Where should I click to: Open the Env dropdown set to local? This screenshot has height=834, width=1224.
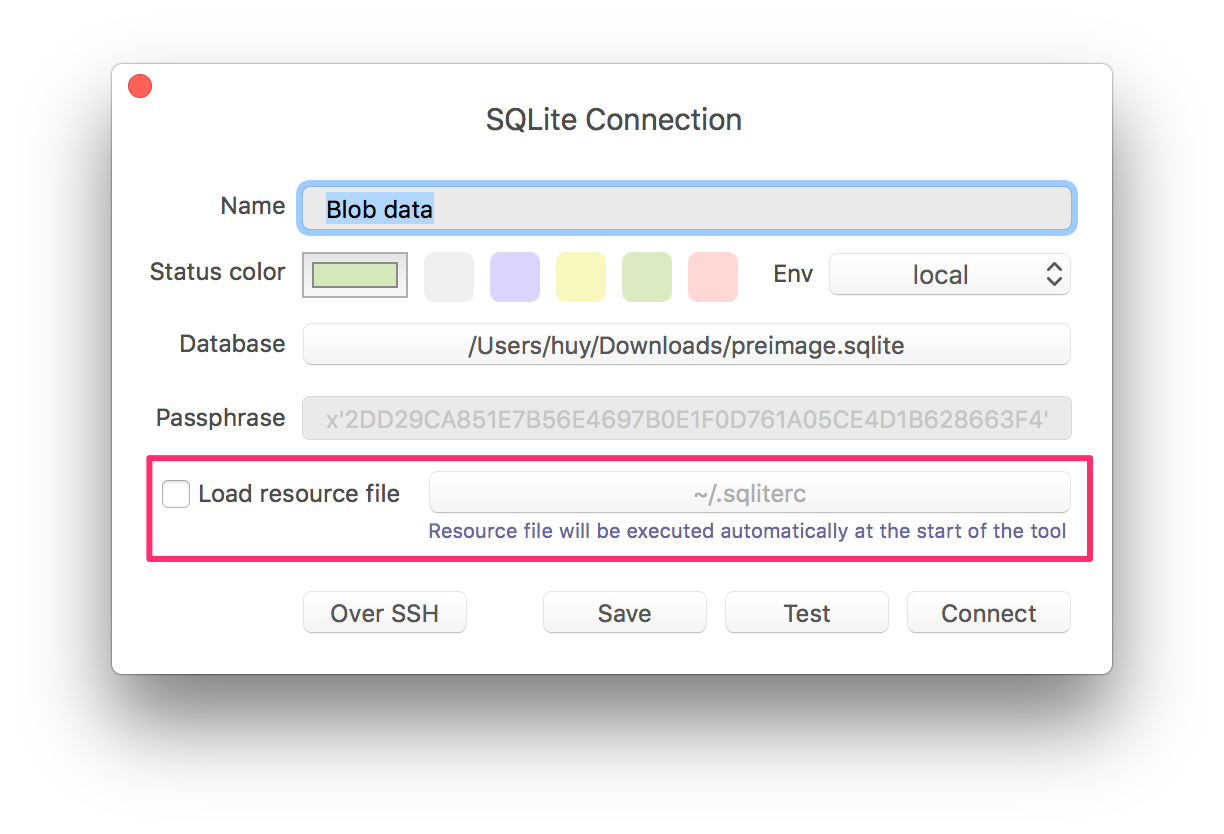click(950, 274)
